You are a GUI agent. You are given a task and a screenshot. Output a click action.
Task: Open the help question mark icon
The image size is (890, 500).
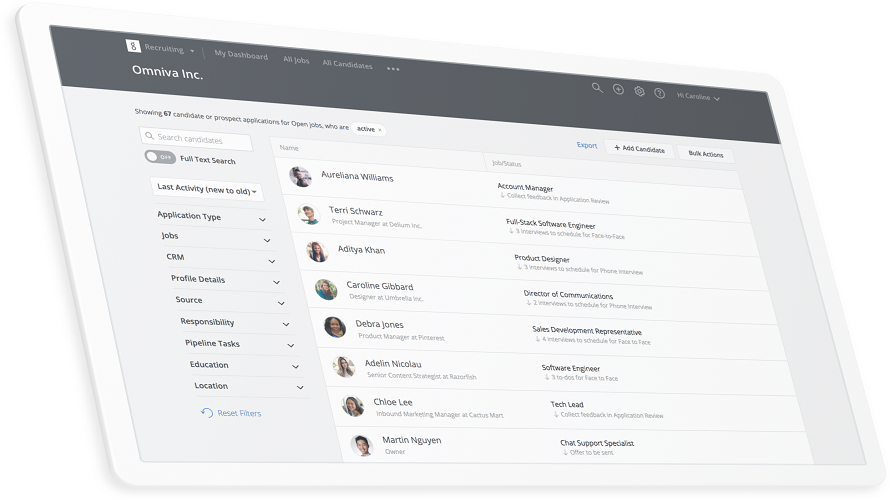point(660,93)
